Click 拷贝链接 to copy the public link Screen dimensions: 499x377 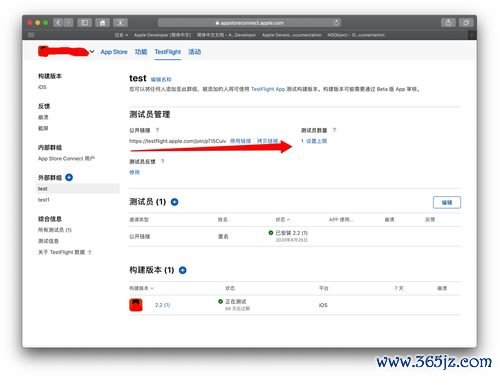(267, 141)
